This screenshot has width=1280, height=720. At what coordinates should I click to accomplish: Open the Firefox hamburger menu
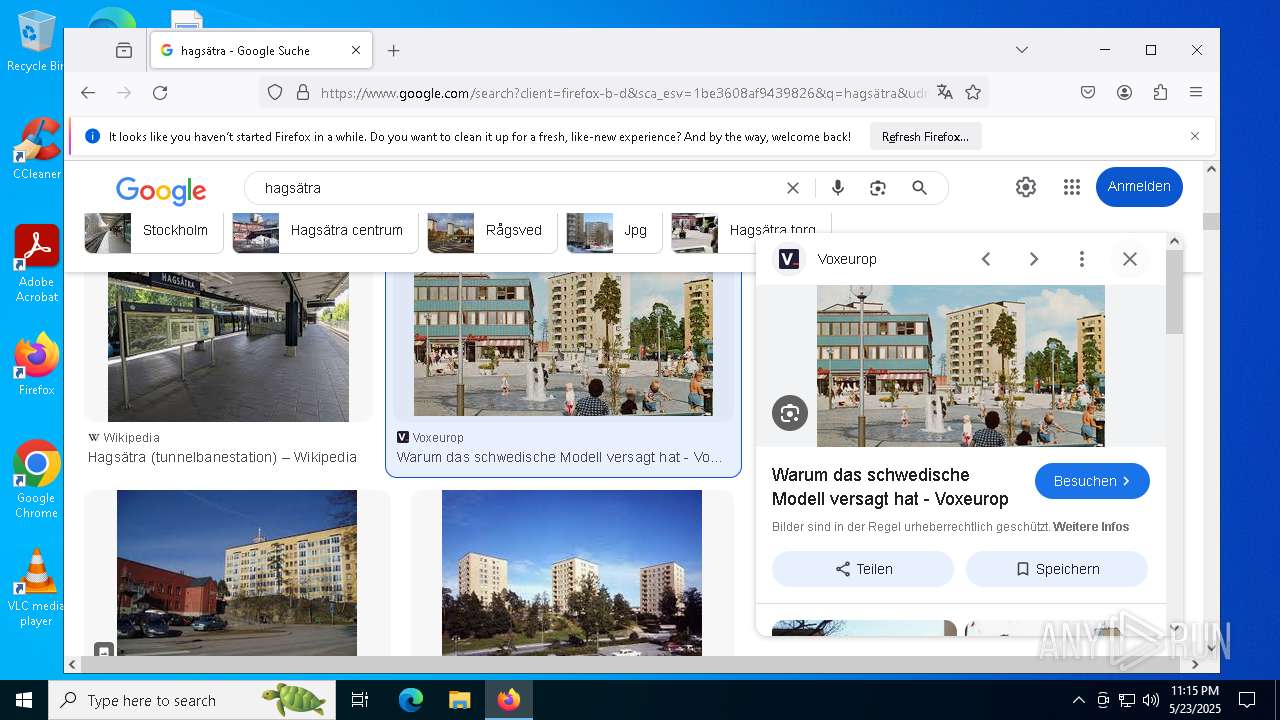point(1196,93)
